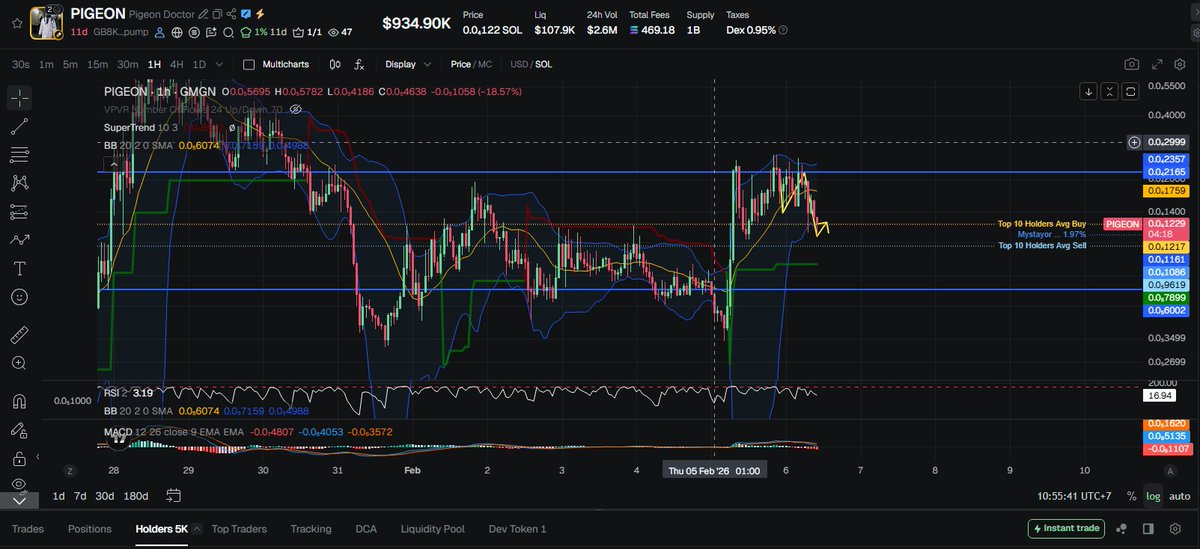The width and height of the screenshot is (1200, 549).
Task: Set chart range to 180d
Action: pyautogui.click(x=135, y=496)
